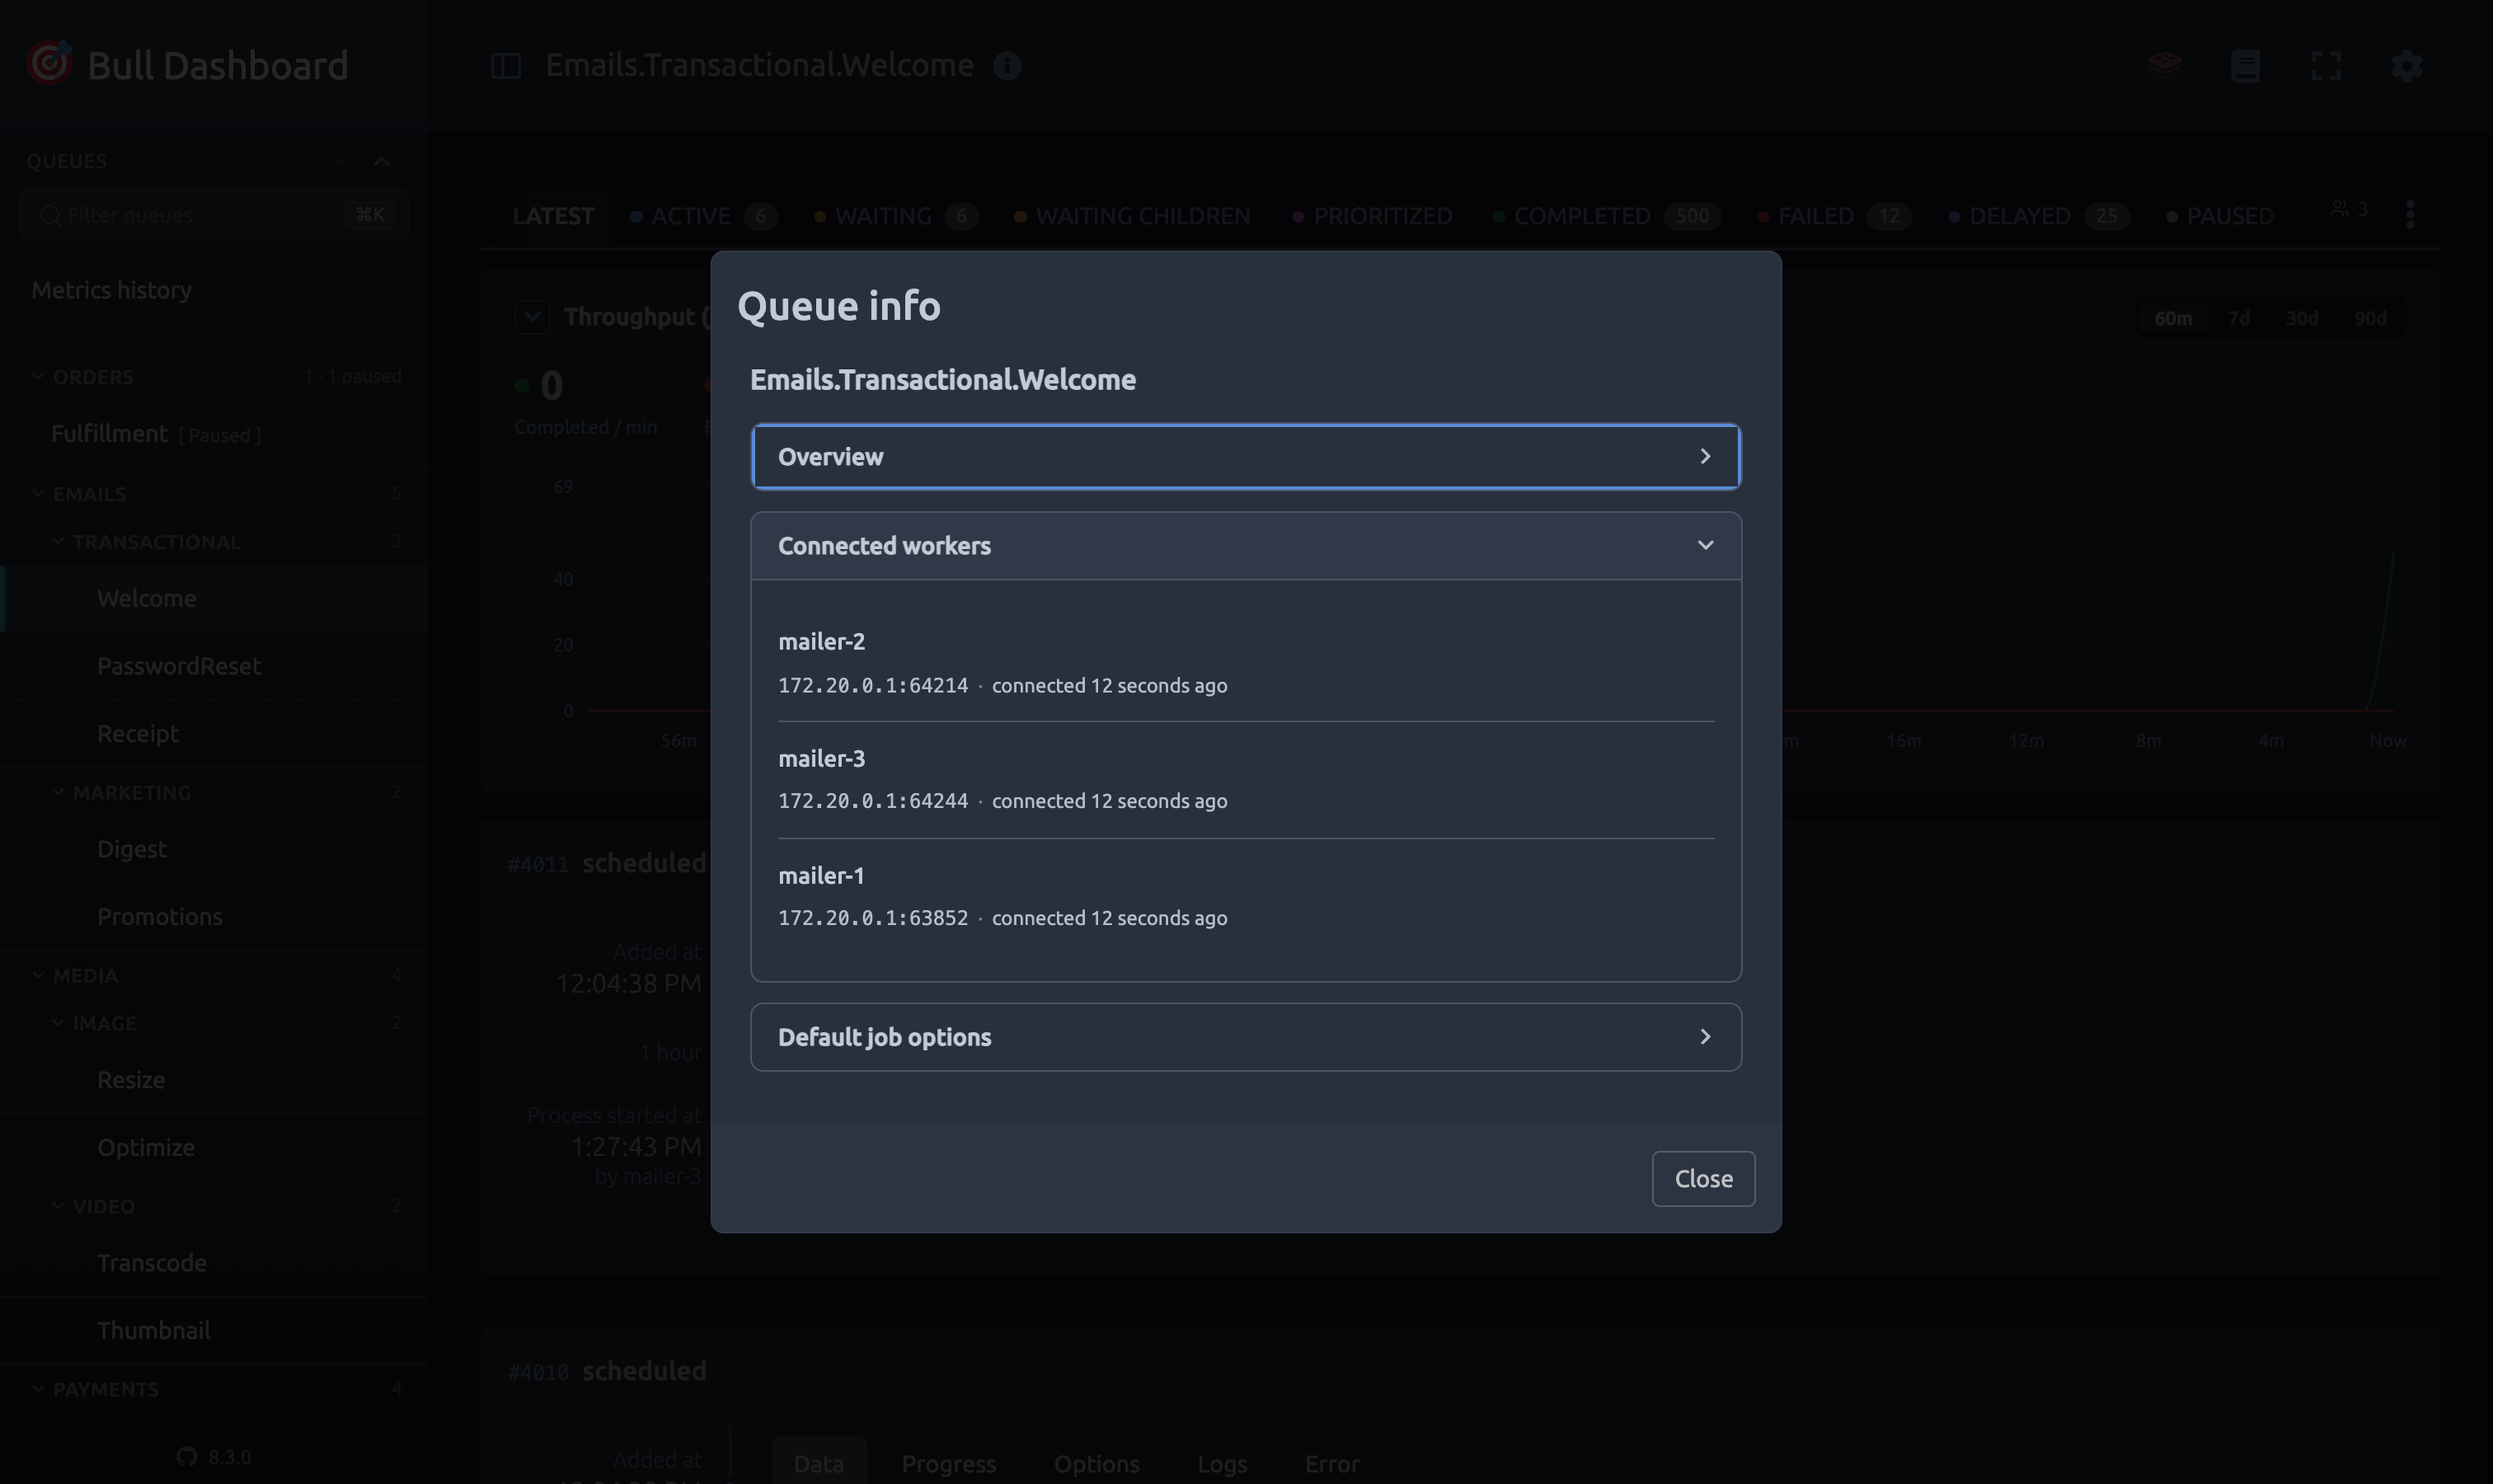Viewport: 2493px width, 1484px height.
Task: Open the Progress tab of job #4010
Action: (x=949, y=1463)
